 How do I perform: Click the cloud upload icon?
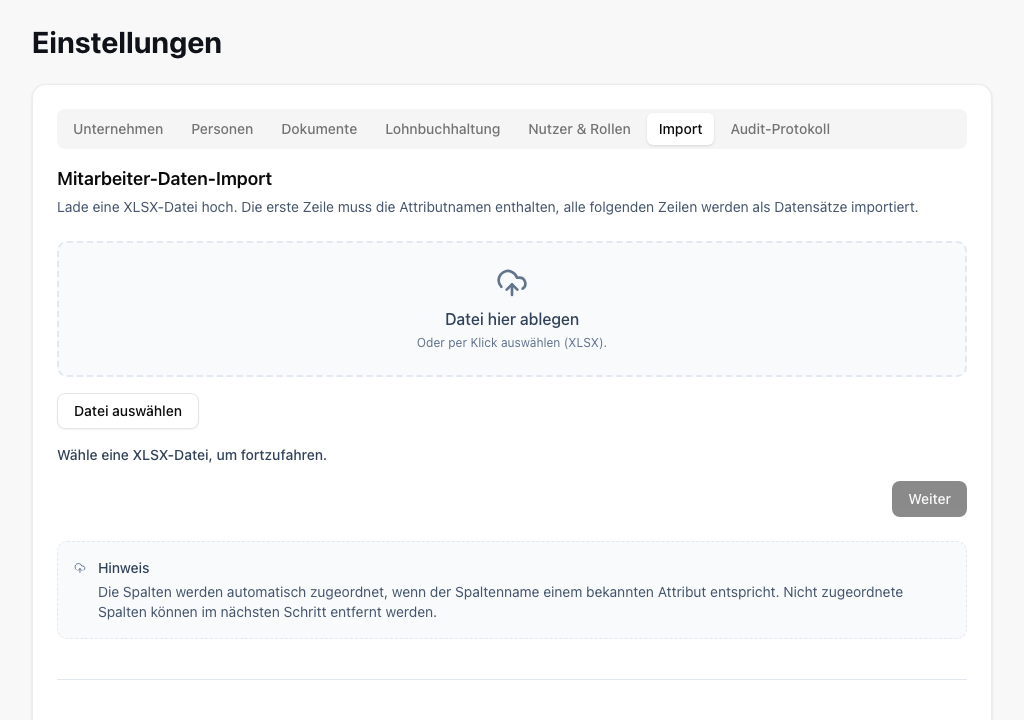(512, 283)
